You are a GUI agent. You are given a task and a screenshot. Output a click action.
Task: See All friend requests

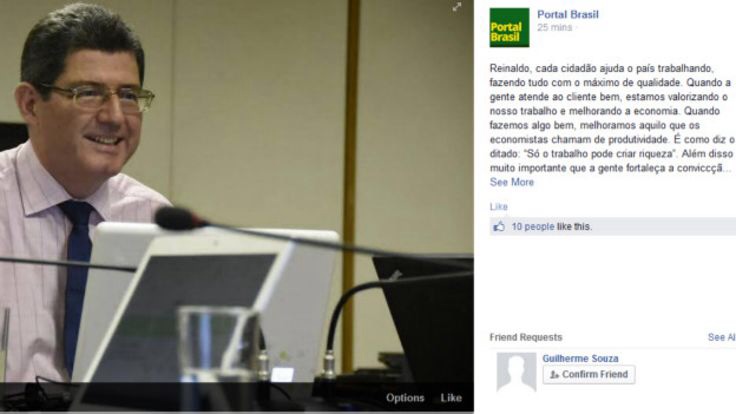[721, 337]
